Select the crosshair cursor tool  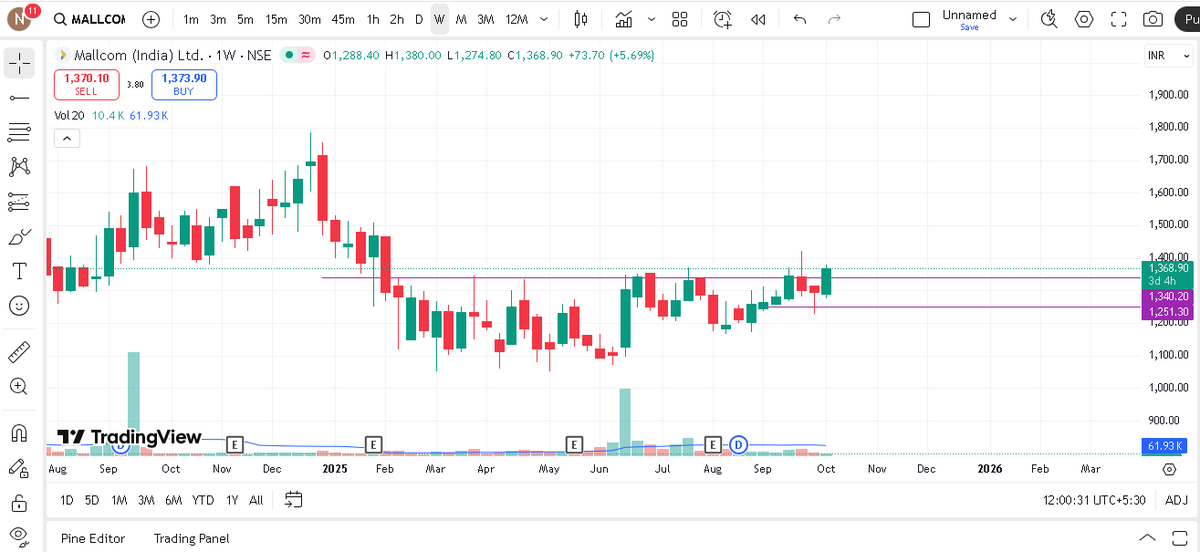point(18,63)
